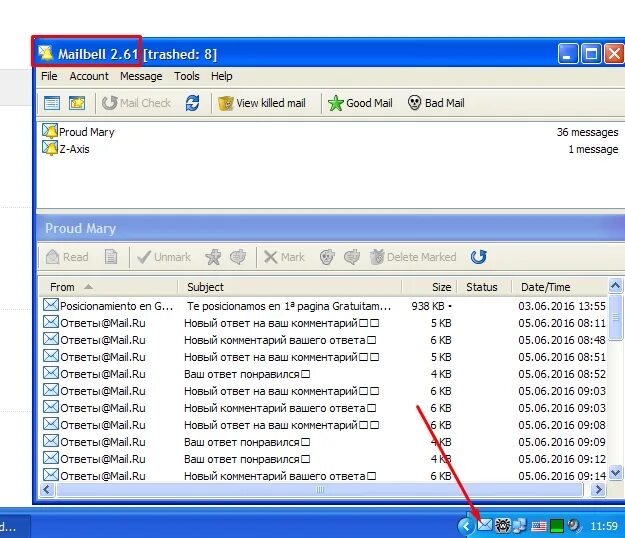Click the document page icon beside Read
The image size is (625, 538).
click(111, 257)
